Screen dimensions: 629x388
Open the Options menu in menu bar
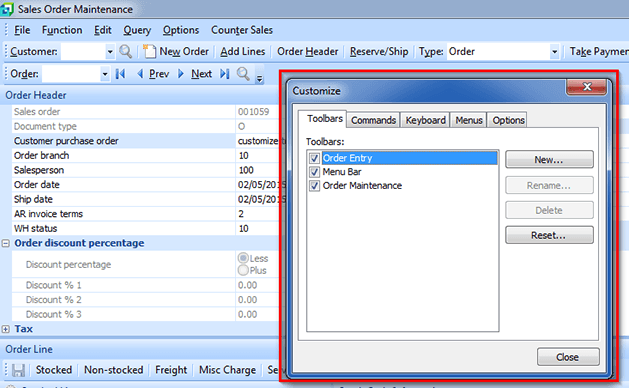[181, 30]
